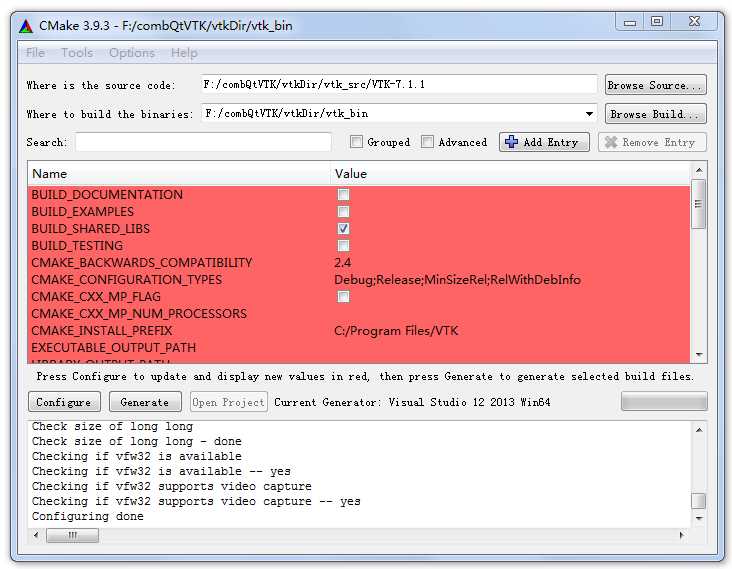732x569 pixels.
Task: Click cache list scroll down arrow
Action: [699, 355]
